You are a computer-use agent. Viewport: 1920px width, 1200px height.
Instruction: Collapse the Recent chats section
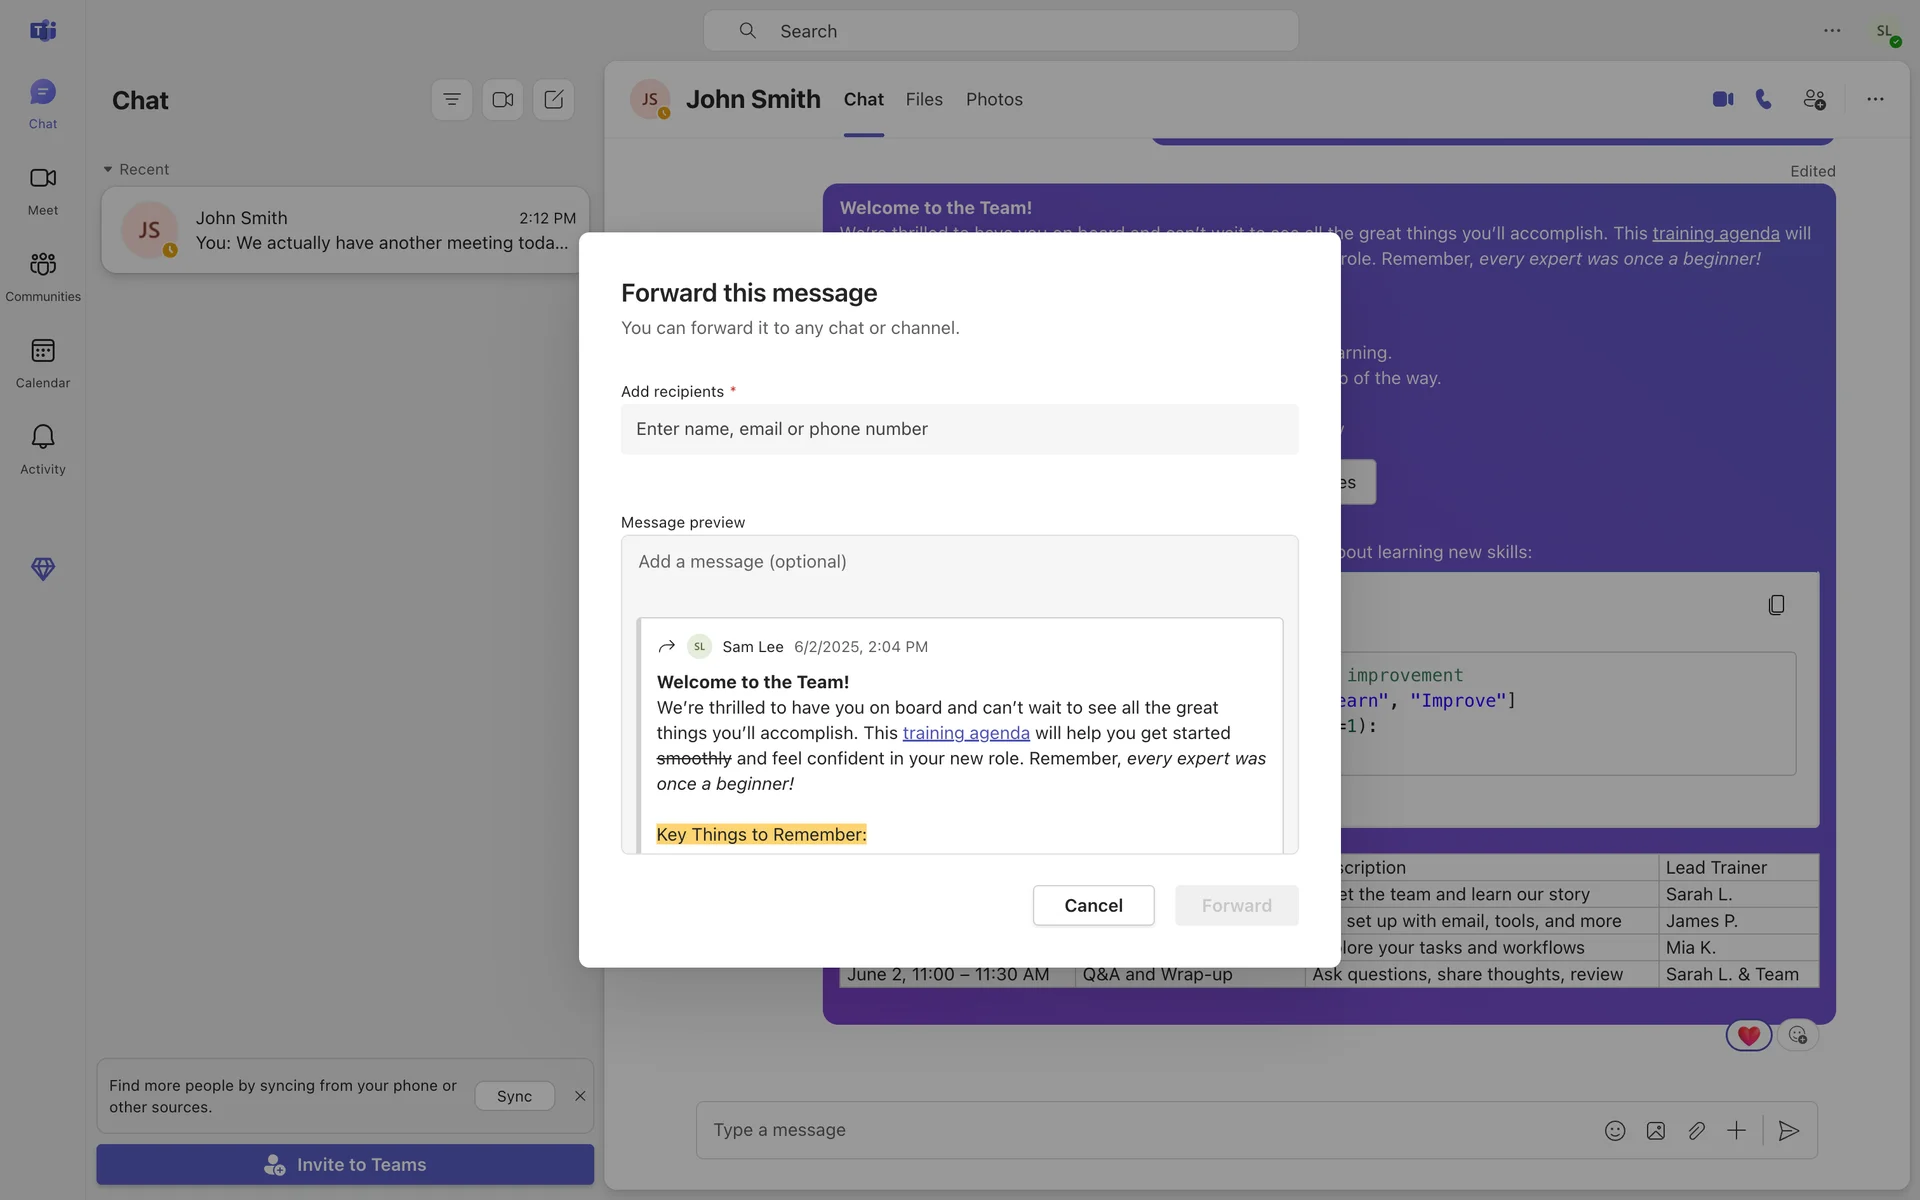[x=108, y=169]
